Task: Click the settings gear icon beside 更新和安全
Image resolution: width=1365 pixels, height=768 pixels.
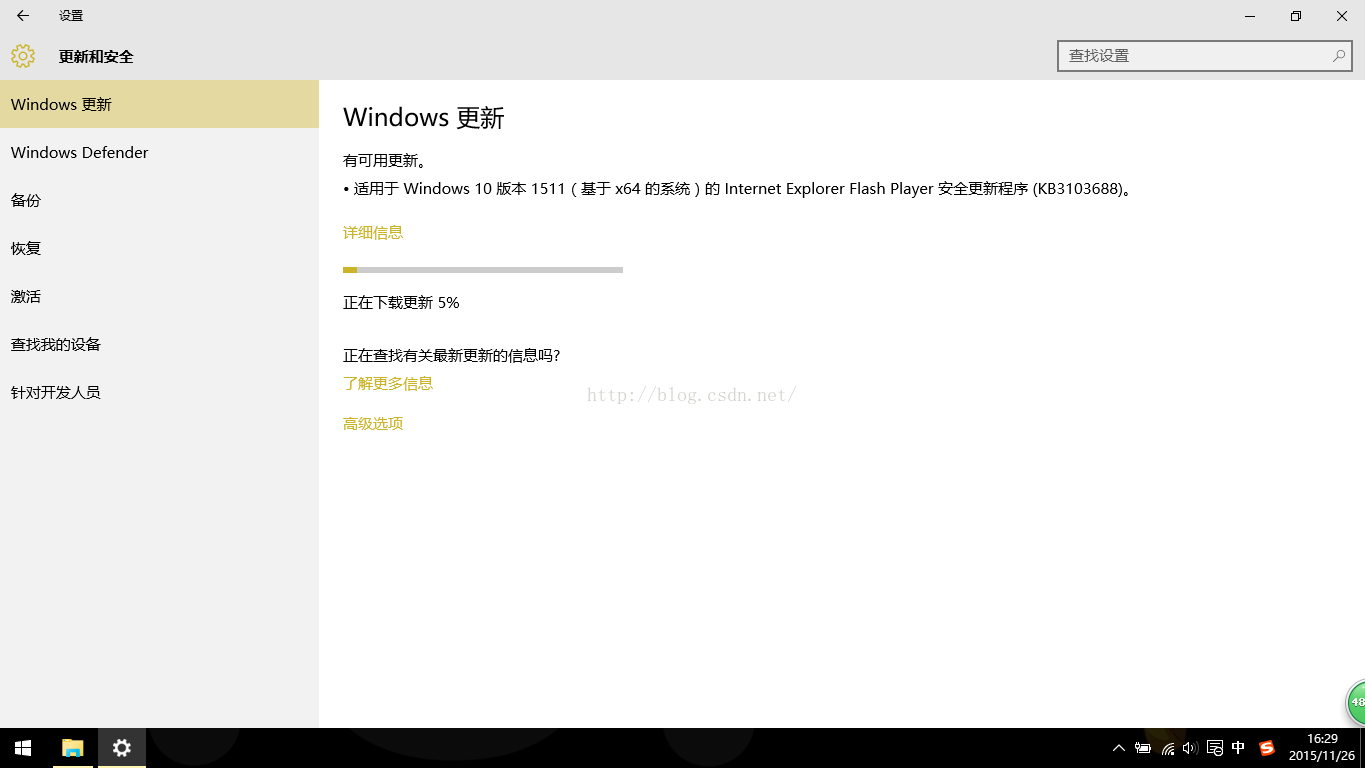Action: (23, 56)
